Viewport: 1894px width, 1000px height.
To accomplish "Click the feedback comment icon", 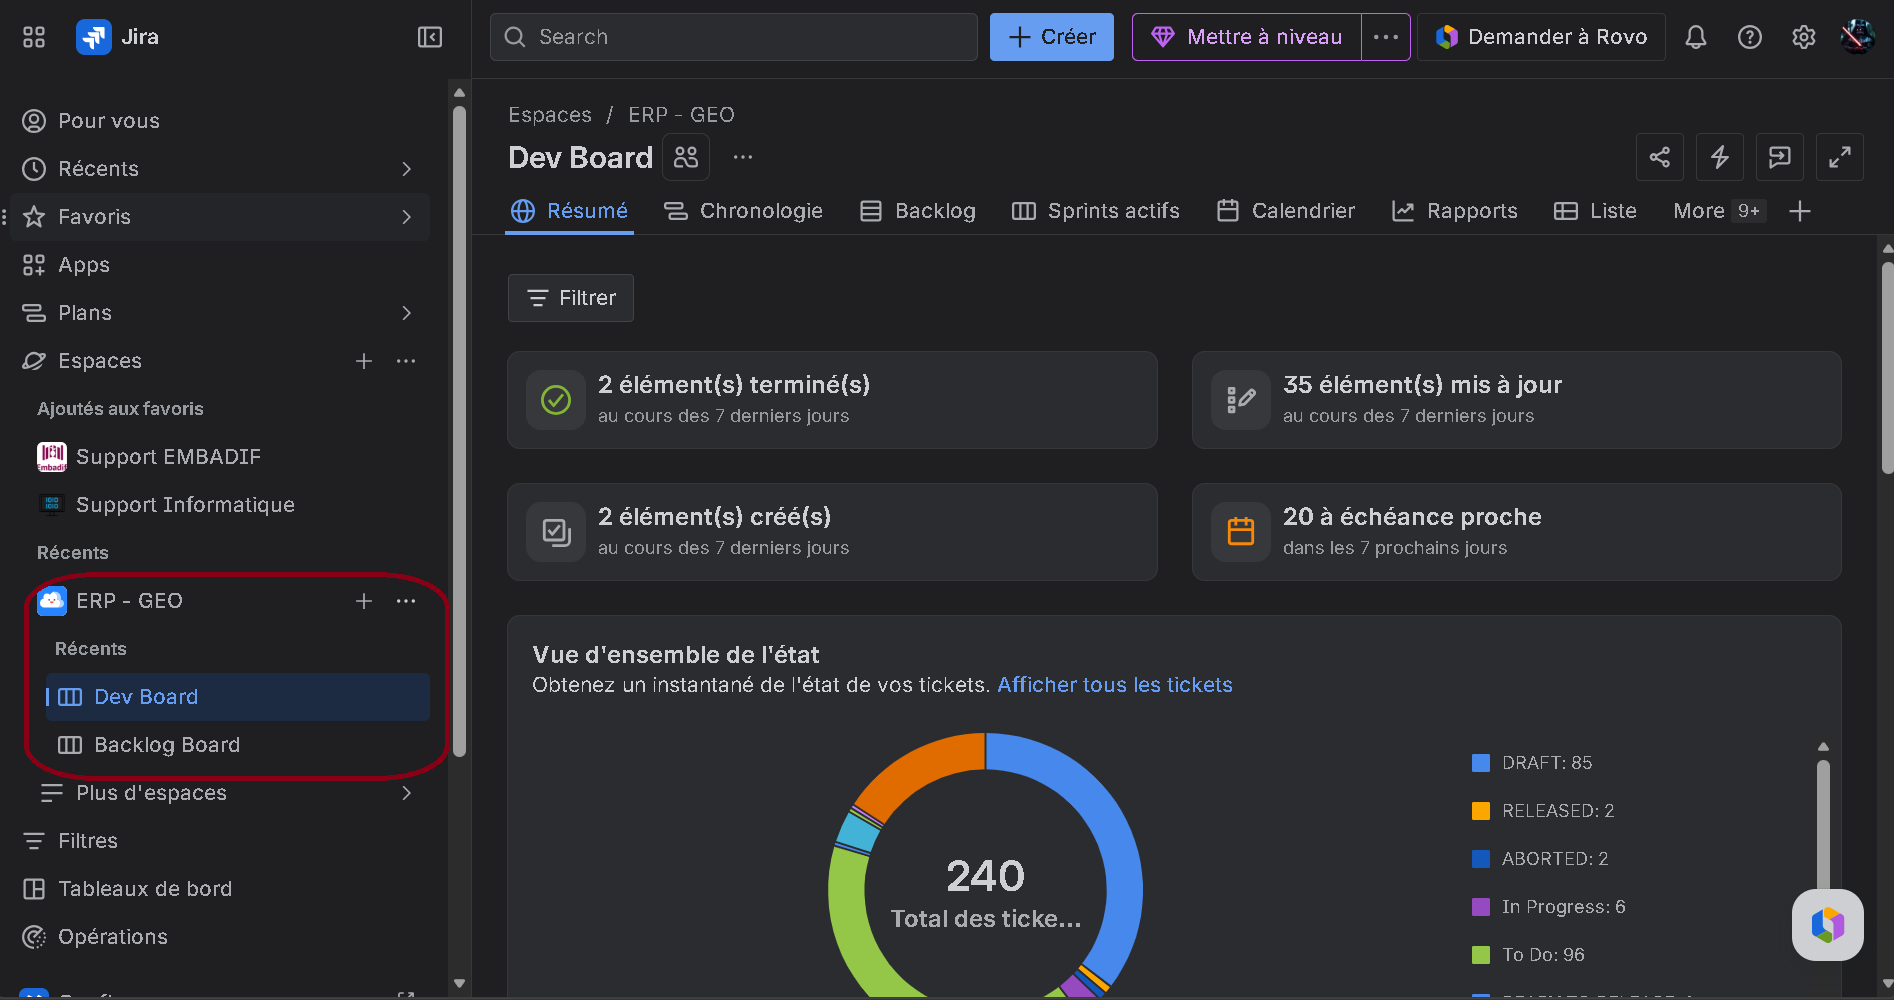I will [1780, 157].
